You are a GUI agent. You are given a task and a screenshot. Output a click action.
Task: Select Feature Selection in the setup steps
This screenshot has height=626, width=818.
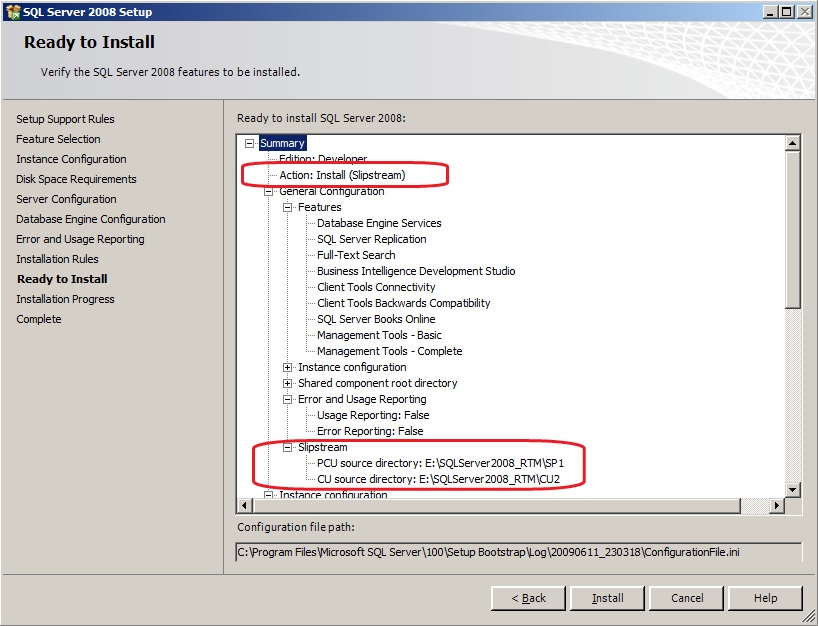point(58,139)
